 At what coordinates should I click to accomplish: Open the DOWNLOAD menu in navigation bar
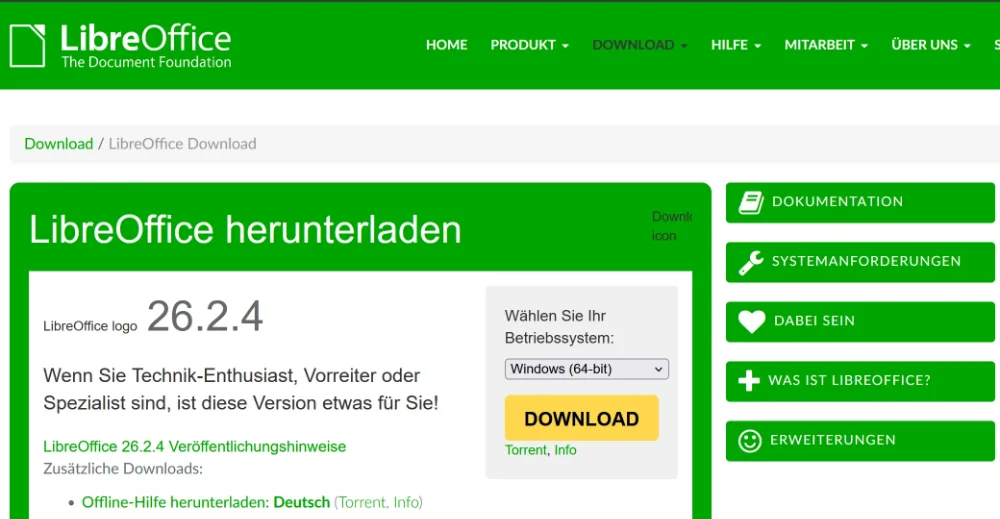640,45
